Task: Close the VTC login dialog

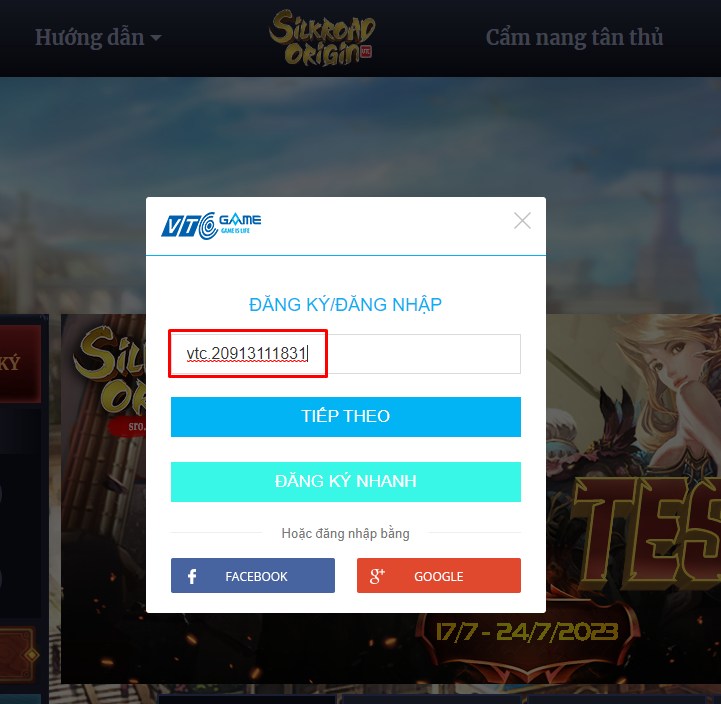Action: [522, 221]
